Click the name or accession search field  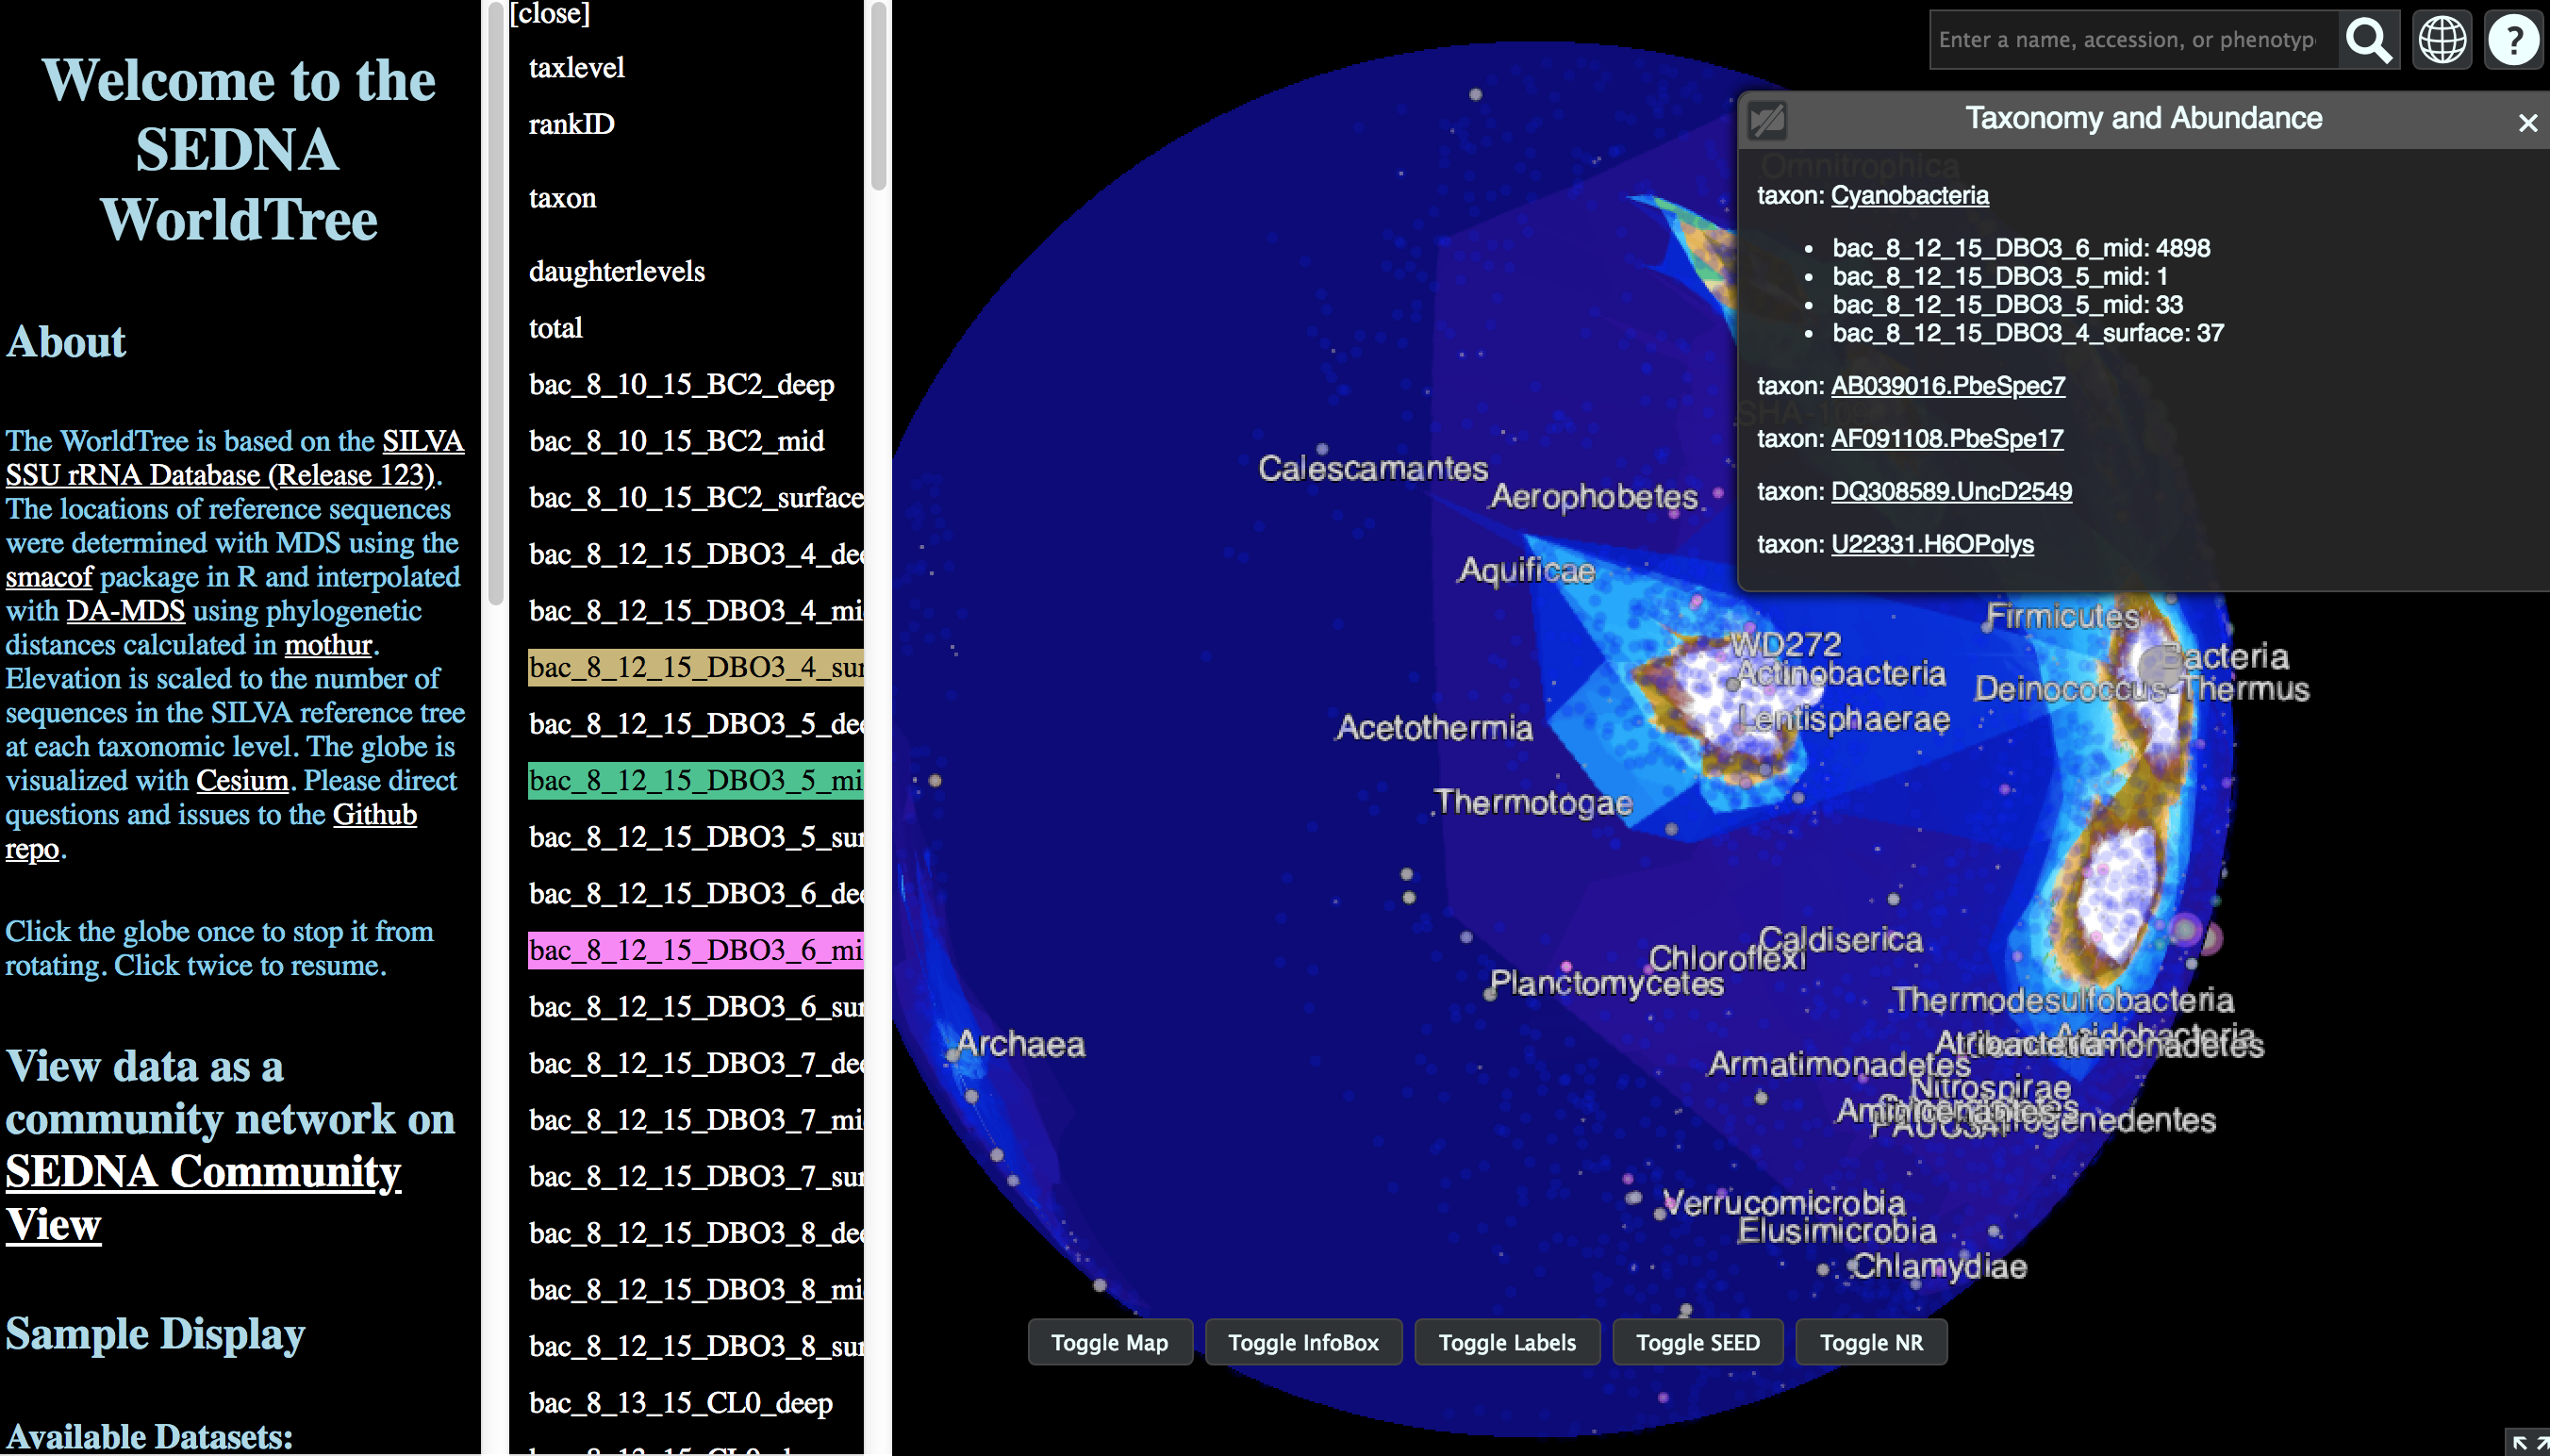pyautogui.click(x=2130, y=40)
